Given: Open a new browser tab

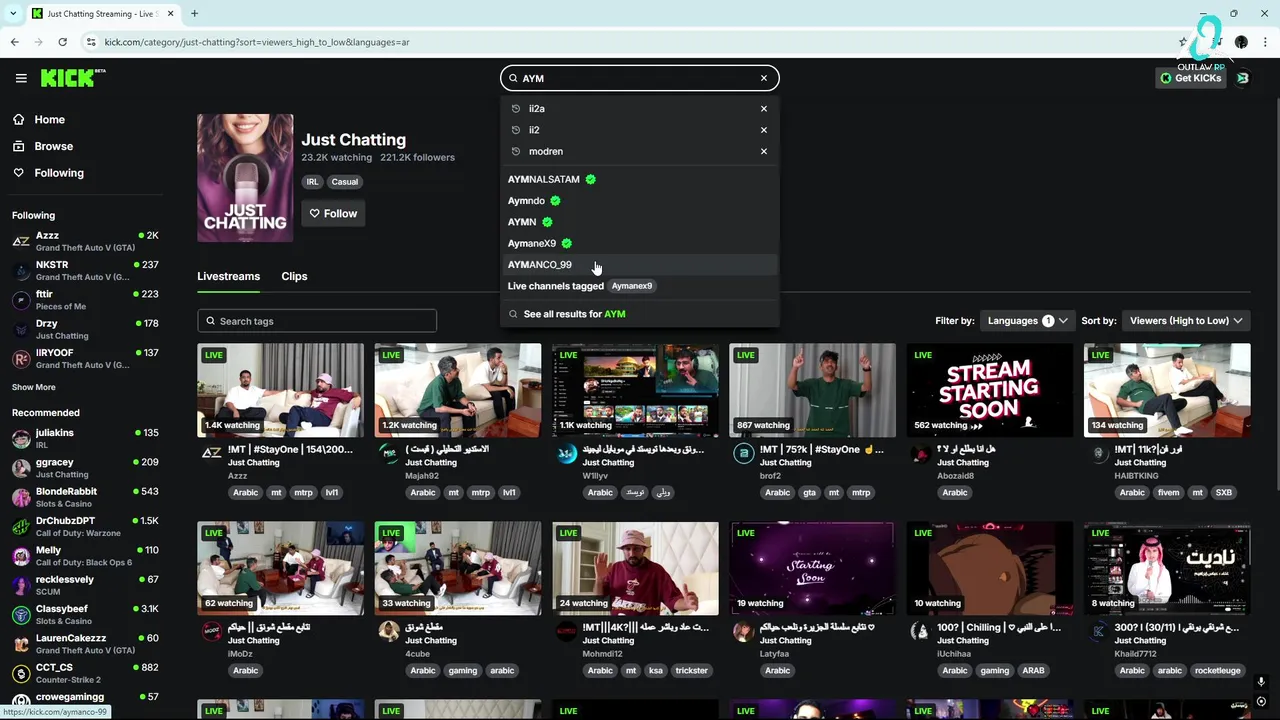Looking at the screenshot, I should coord(194,14).
